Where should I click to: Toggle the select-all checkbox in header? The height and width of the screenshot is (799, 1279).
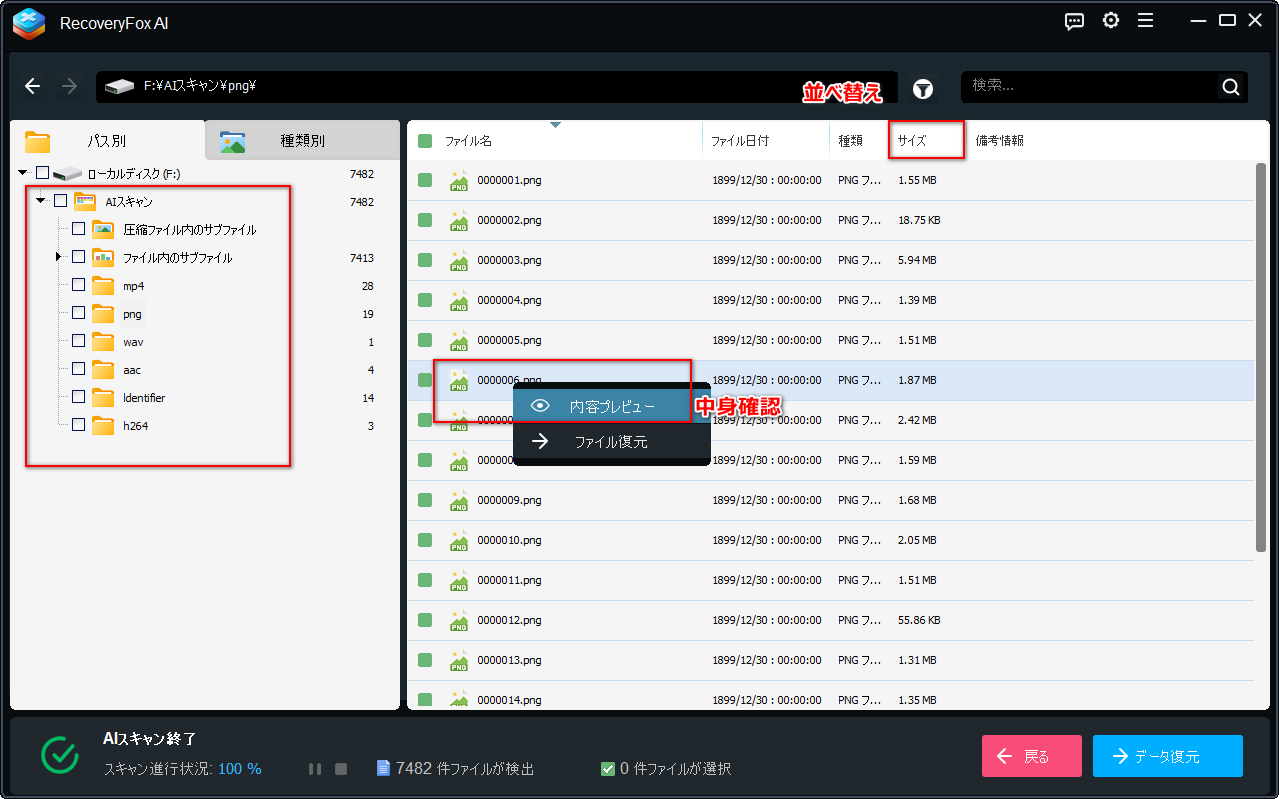[x=425, y=141]
